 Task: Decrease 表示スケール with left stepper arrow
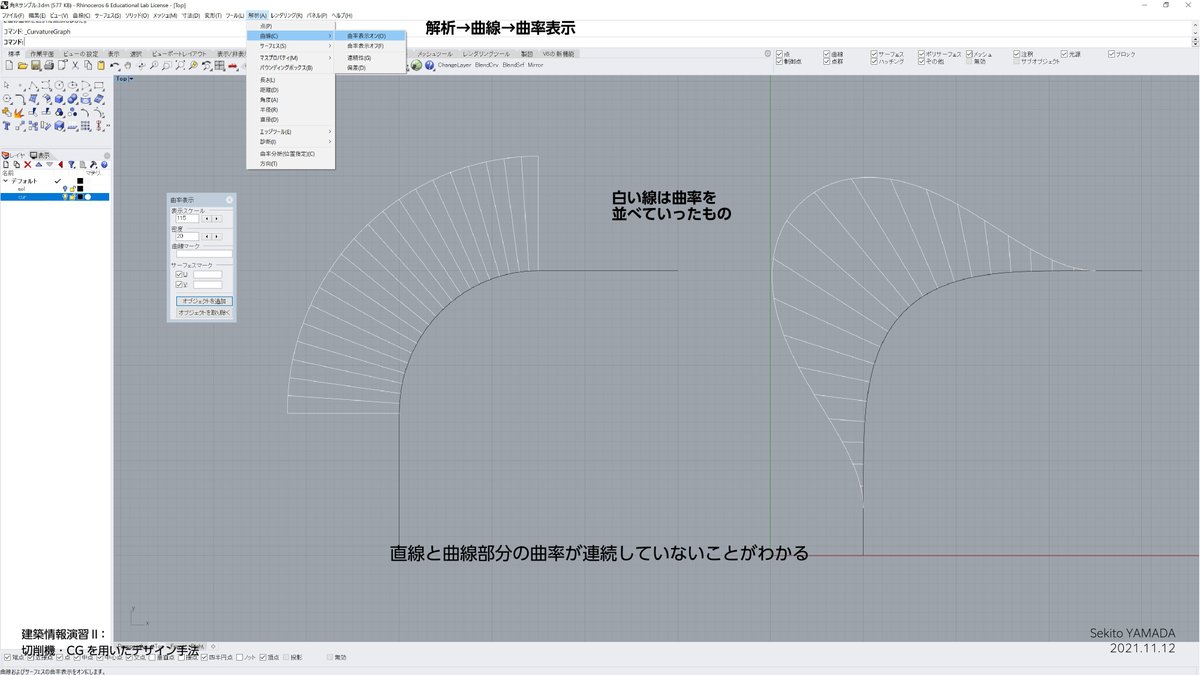click(206, 218)
